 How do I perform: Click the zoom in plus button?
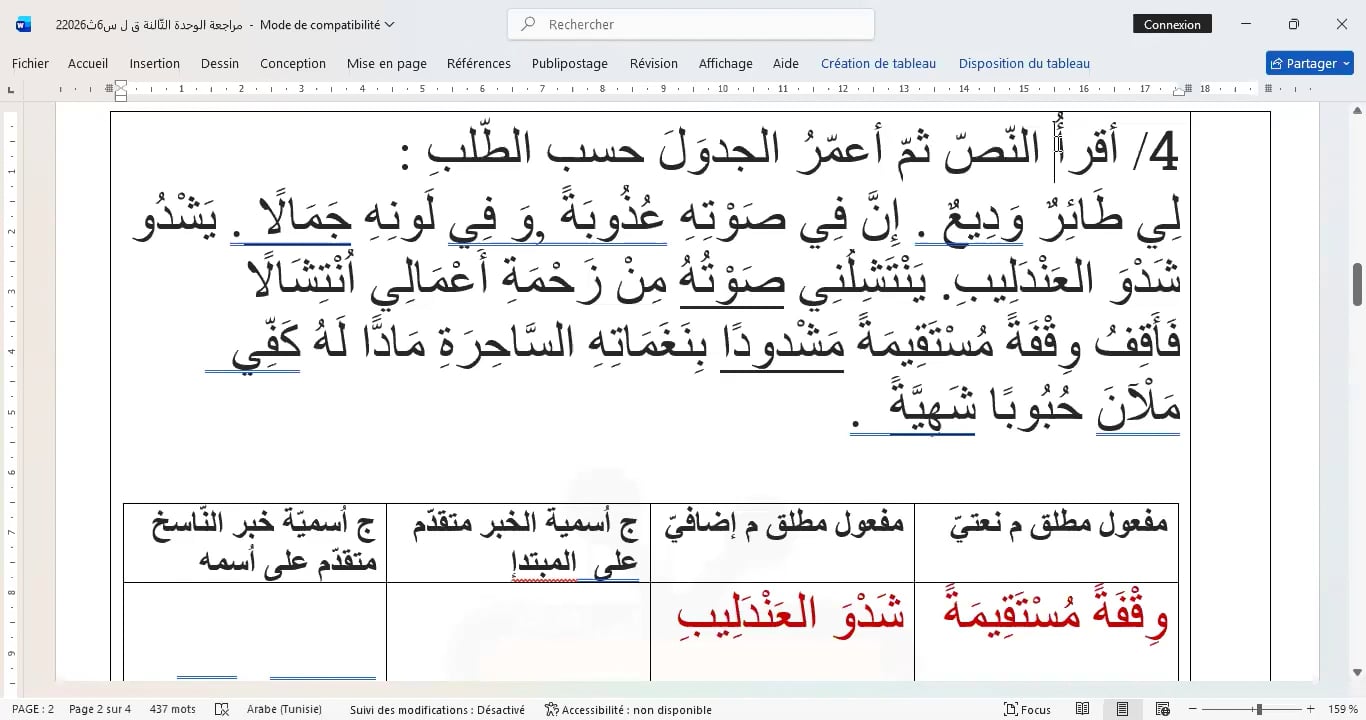[1311, 709]
